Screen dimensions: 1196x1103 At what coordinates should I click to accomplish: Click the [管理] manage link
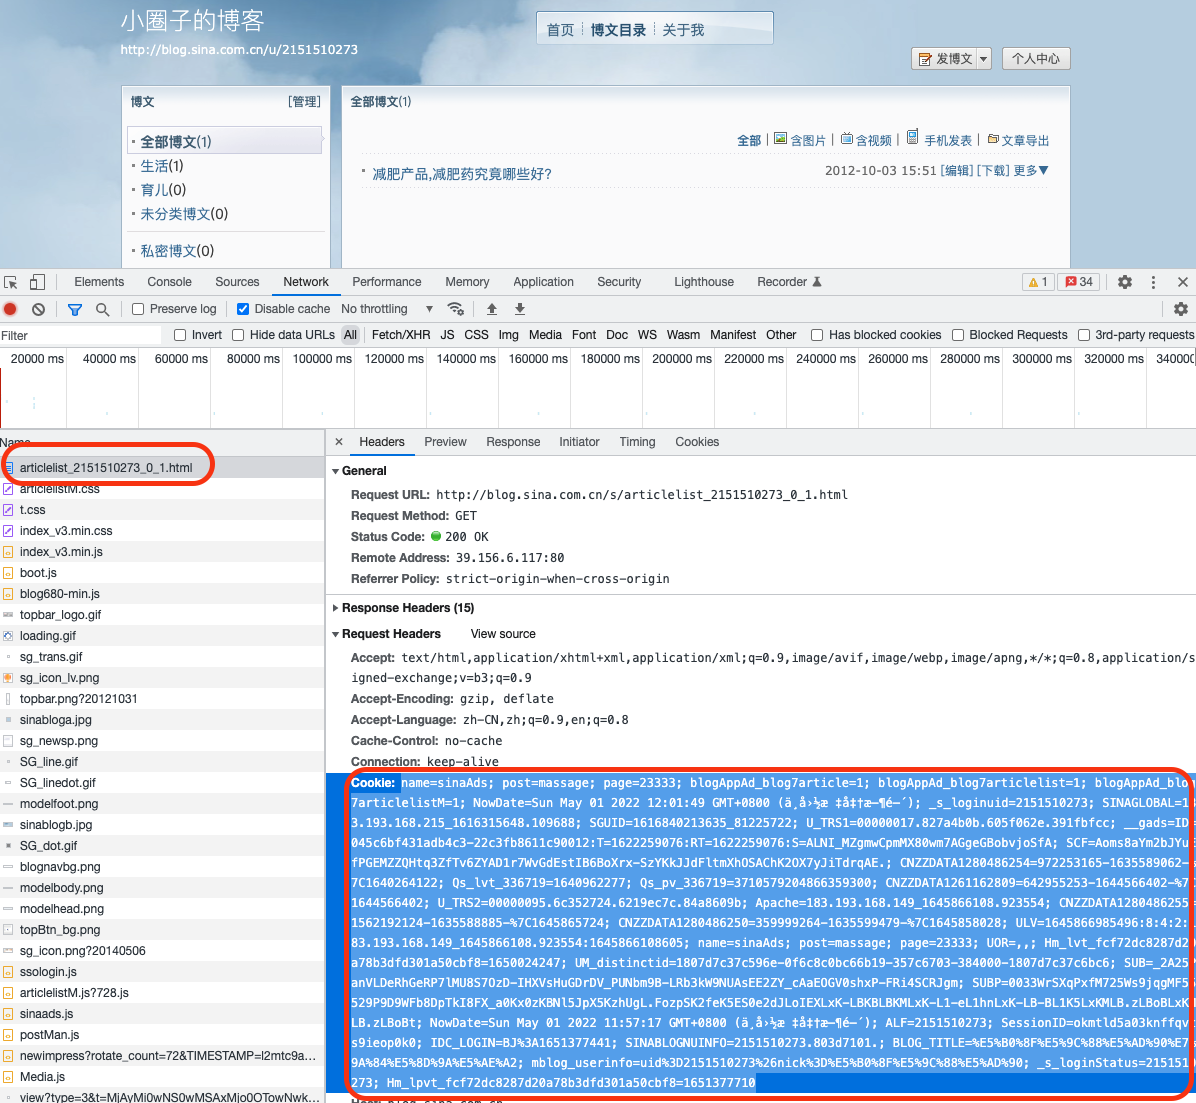pyautogui.click(x=304, y=101)
